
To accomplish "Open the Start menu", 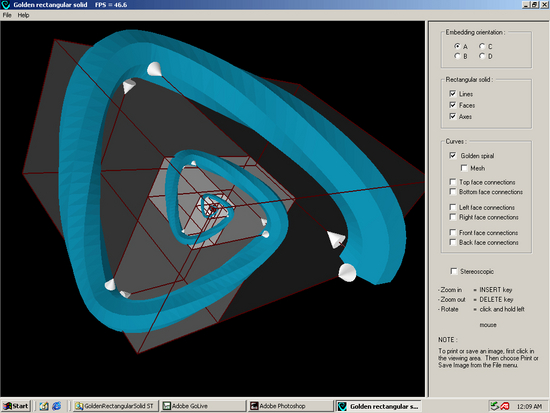I will pos(16,406).
